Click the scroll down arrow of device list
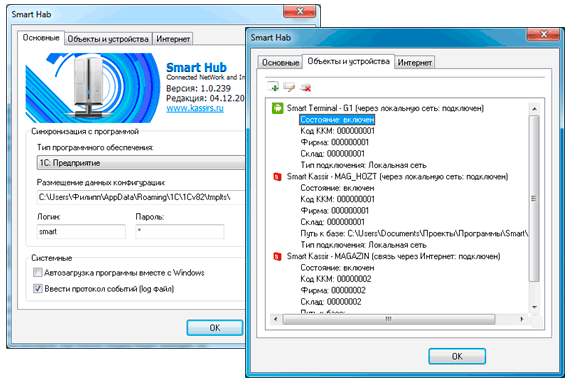 (534, 307)
